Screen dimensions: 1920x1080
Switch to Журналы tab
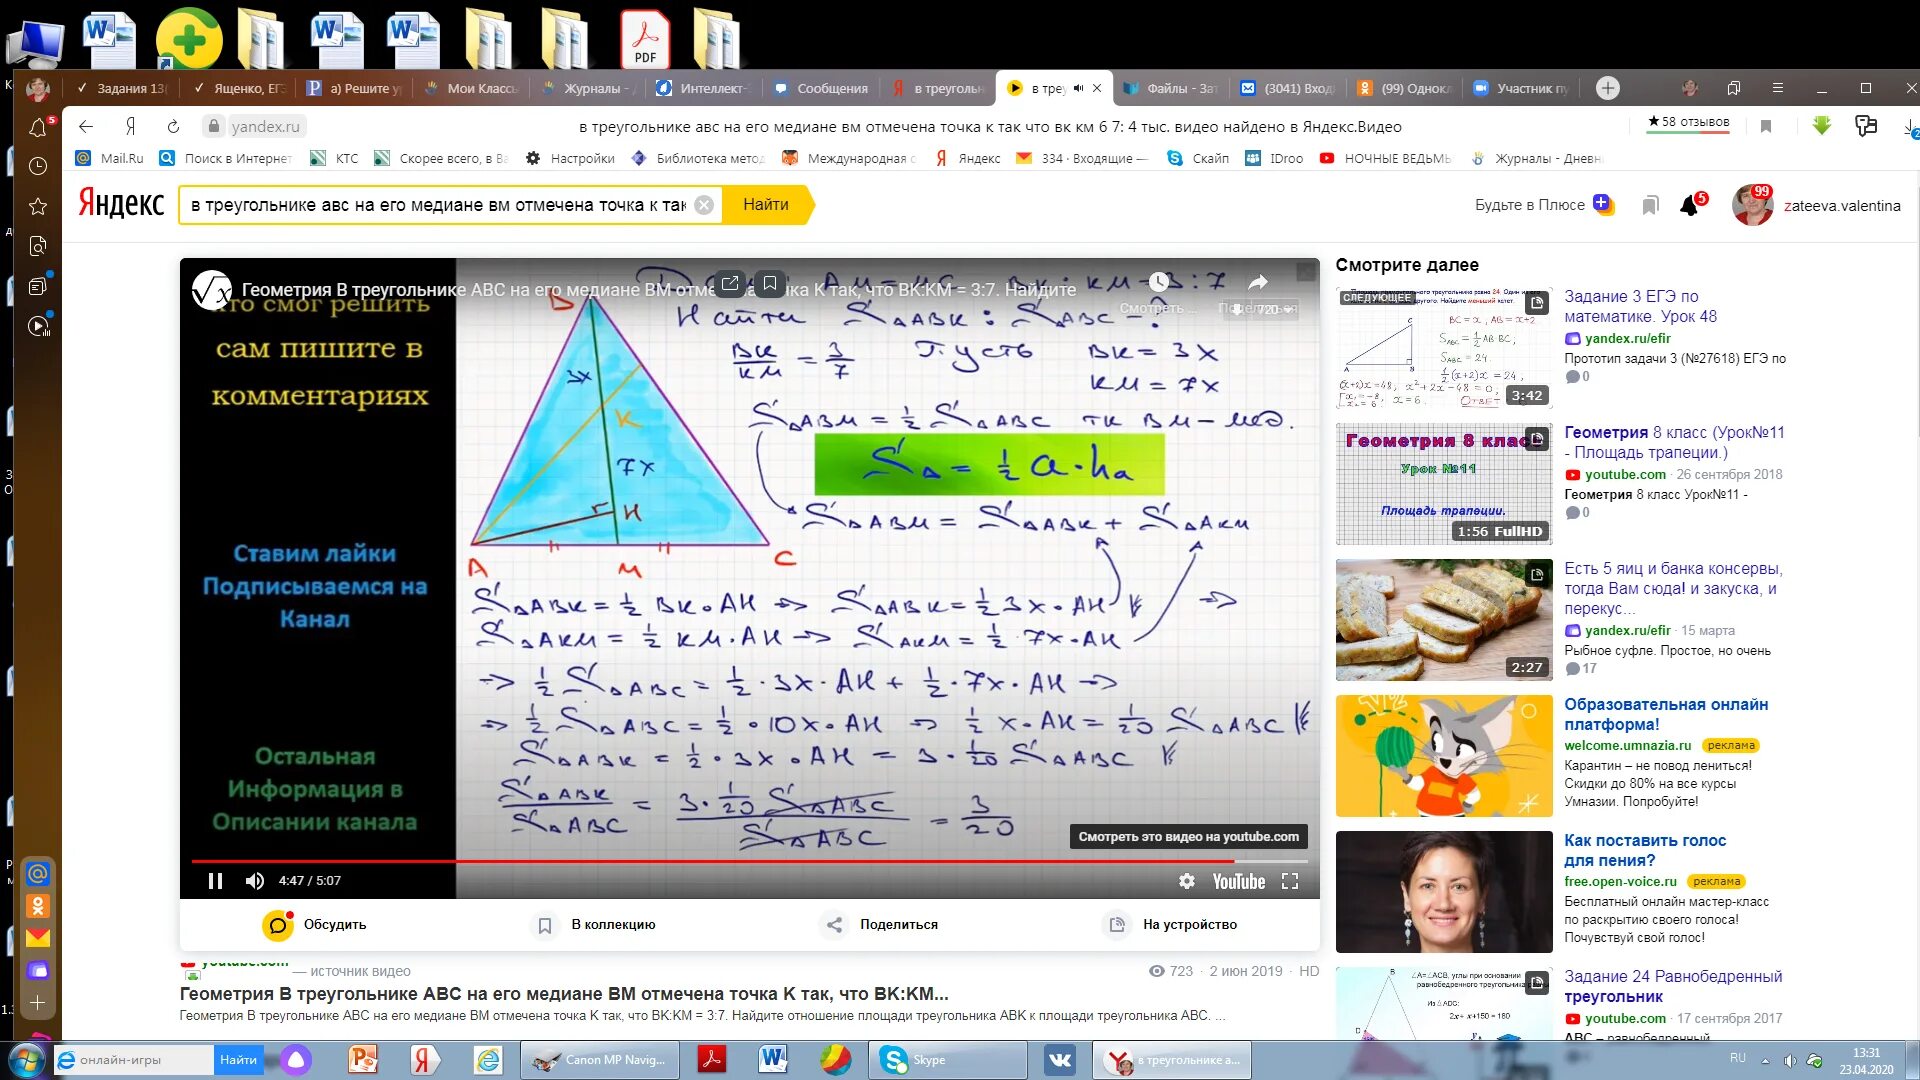click(588, 88)
